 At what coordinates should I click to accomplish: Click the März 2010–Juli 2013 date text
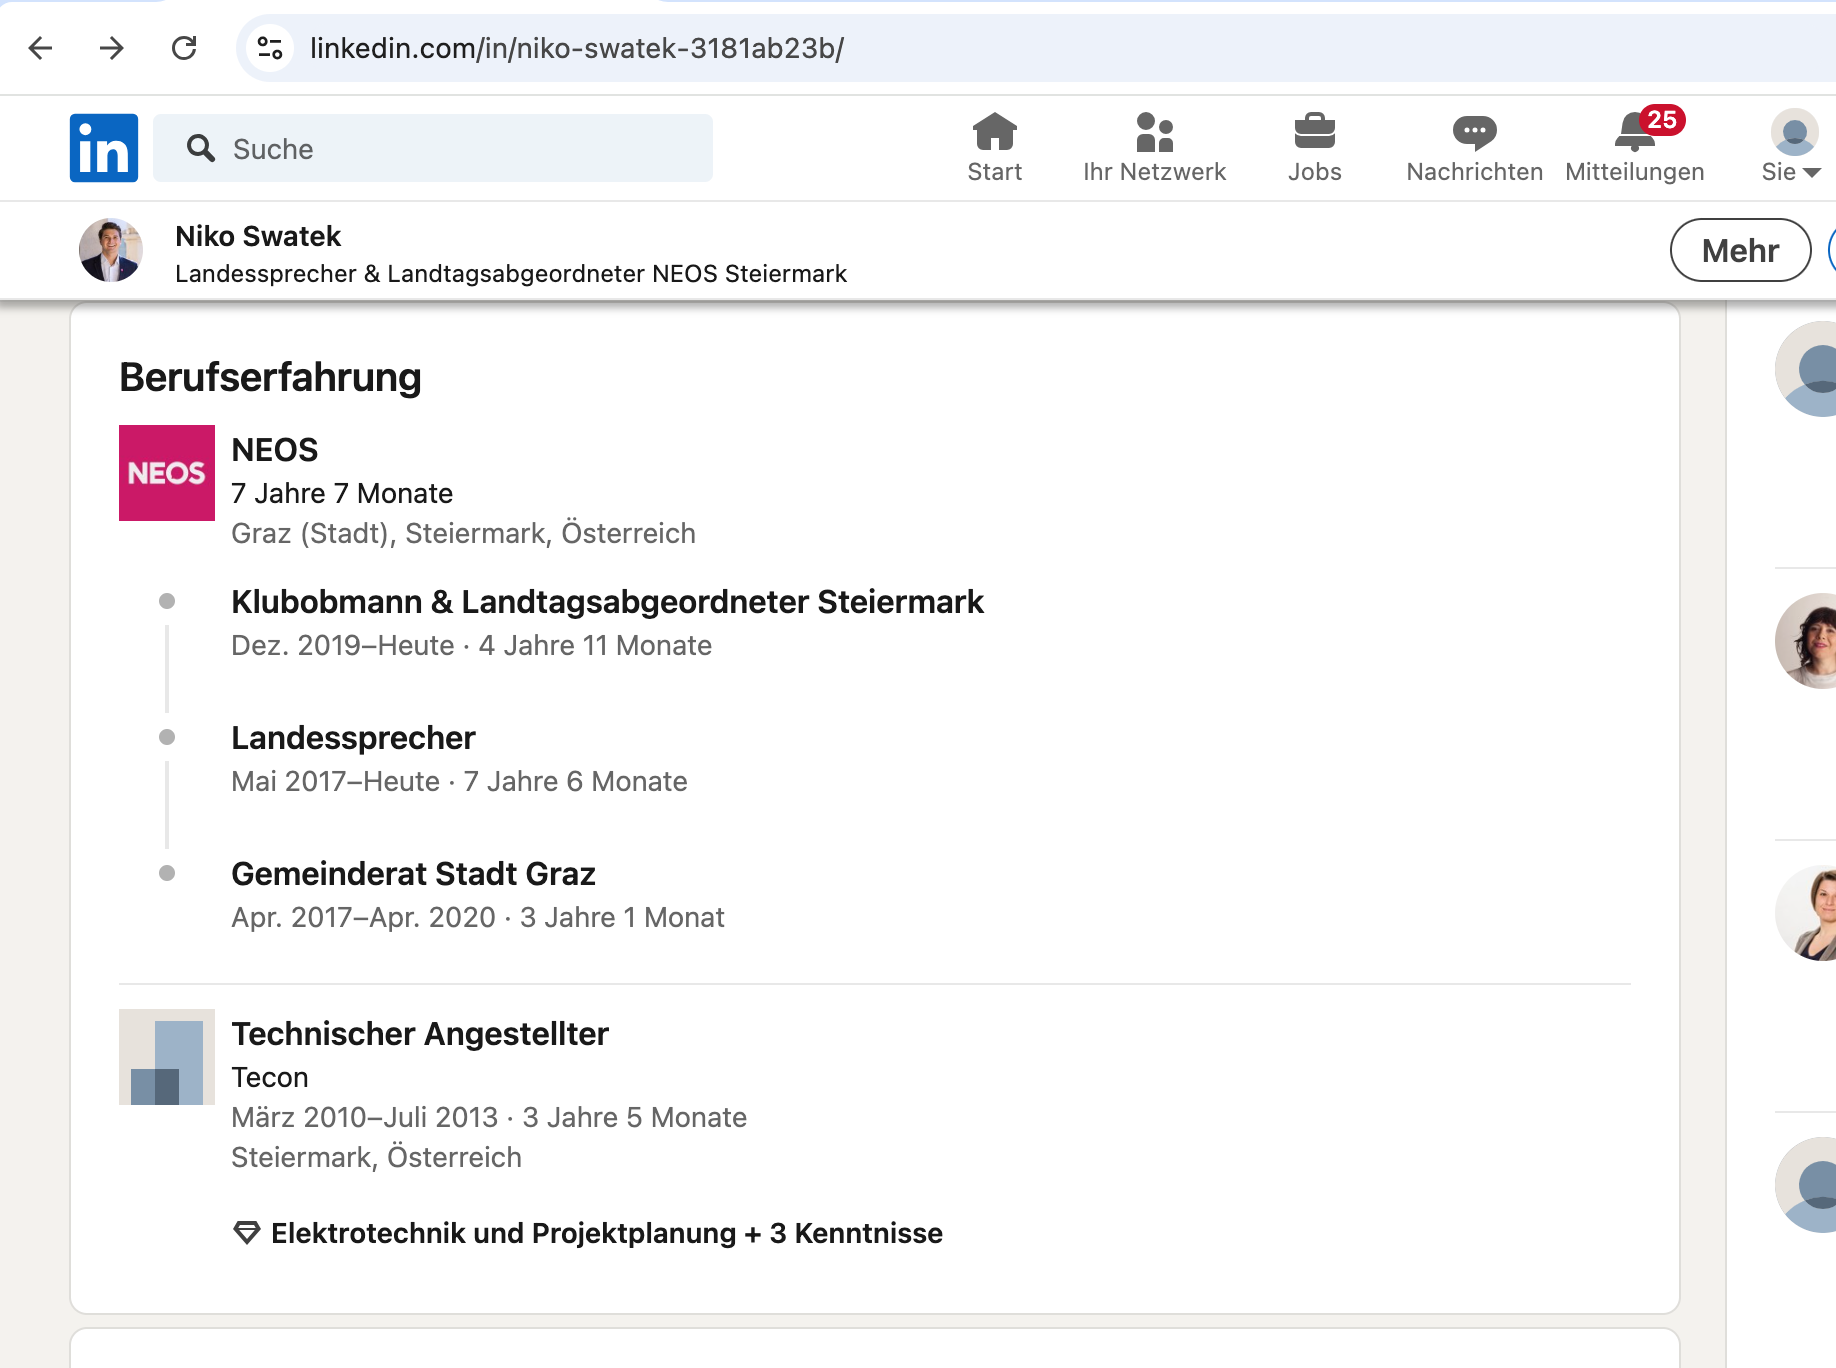tap(365, 1118)
